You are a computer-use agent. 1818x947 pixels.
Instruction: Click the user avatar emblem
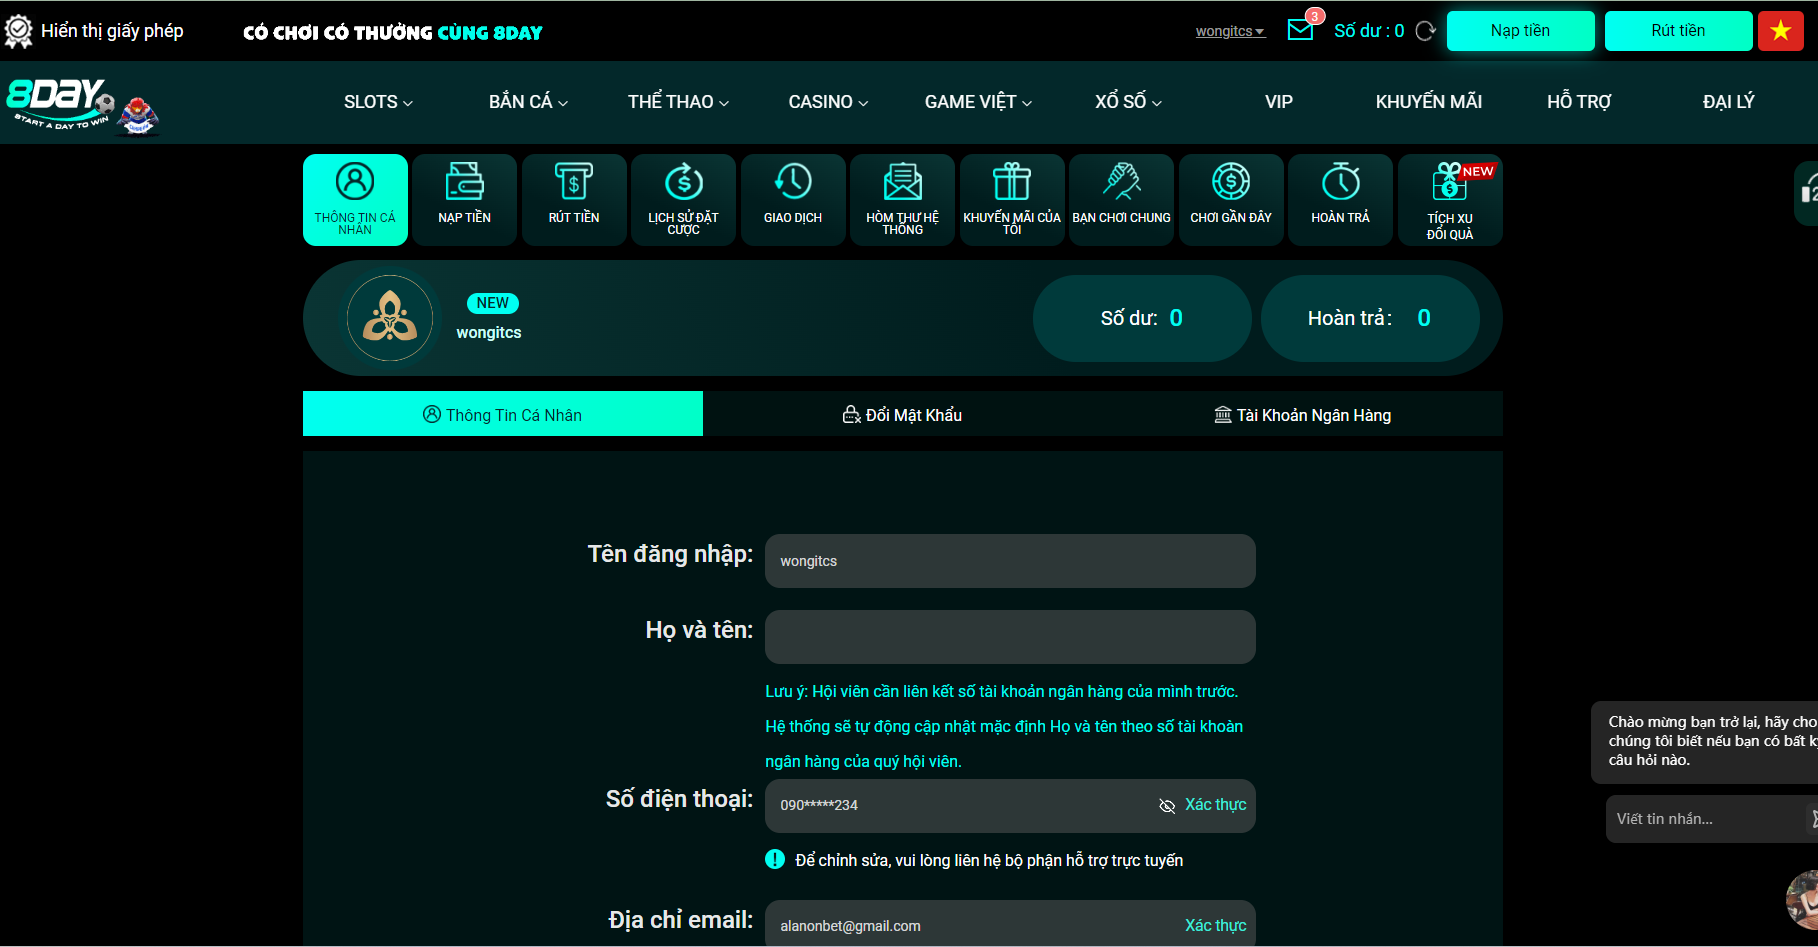(x=390, y=318)
